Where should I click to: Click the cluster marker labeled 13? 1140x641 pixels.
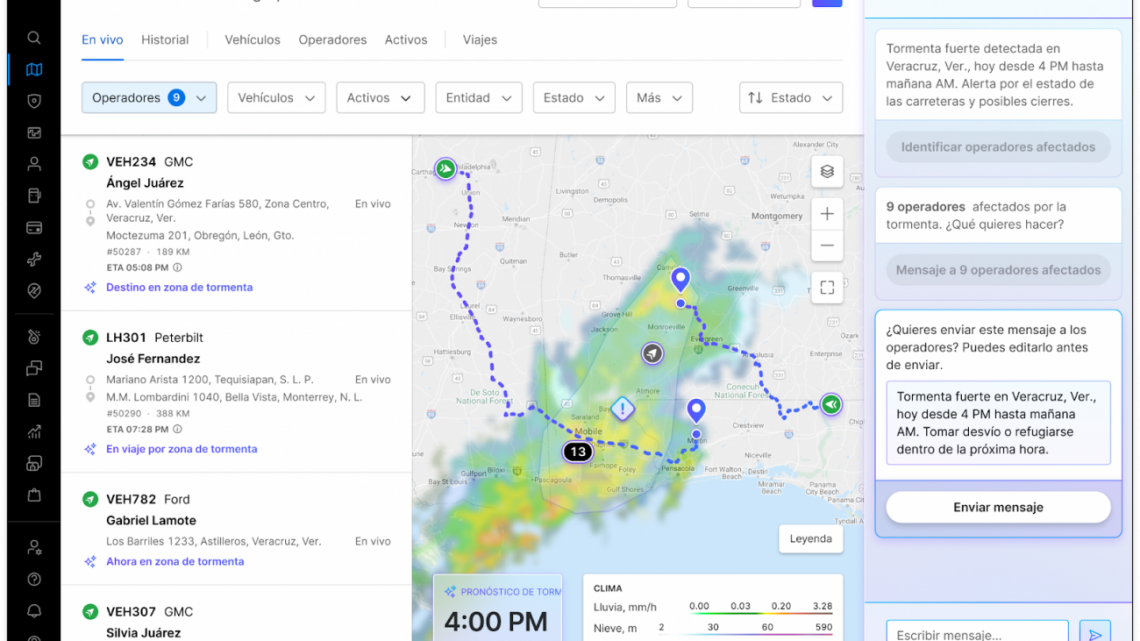click(577, 452)
